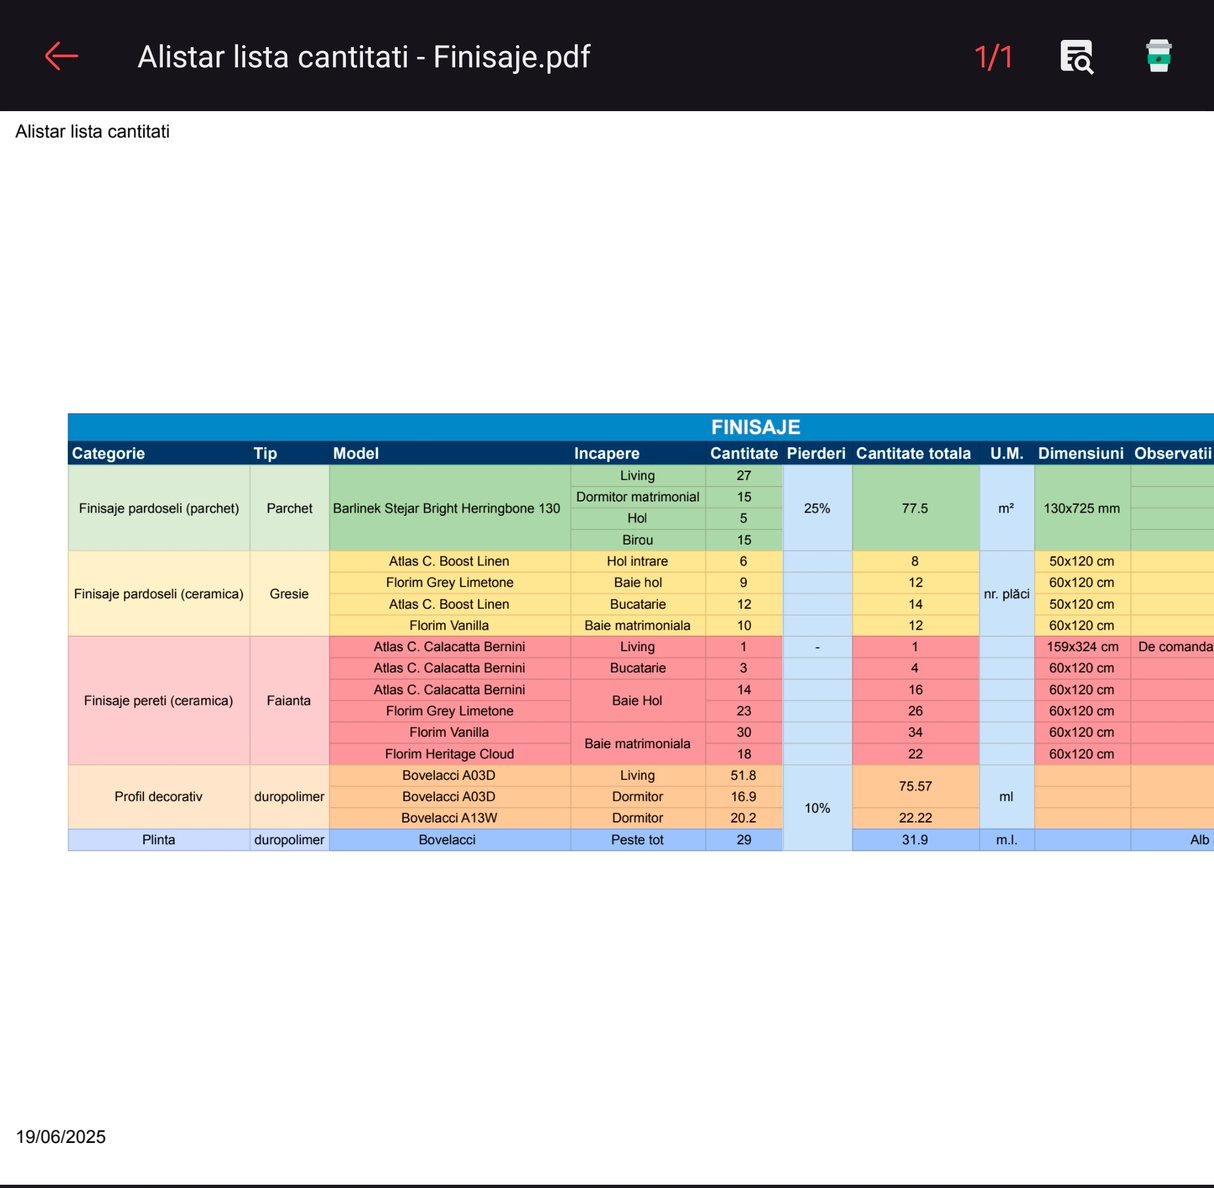Click the Finisaje pardoseli (ceramica) cell
The height and width of the screenshot is (1188, 1214).
click(159, 594)
